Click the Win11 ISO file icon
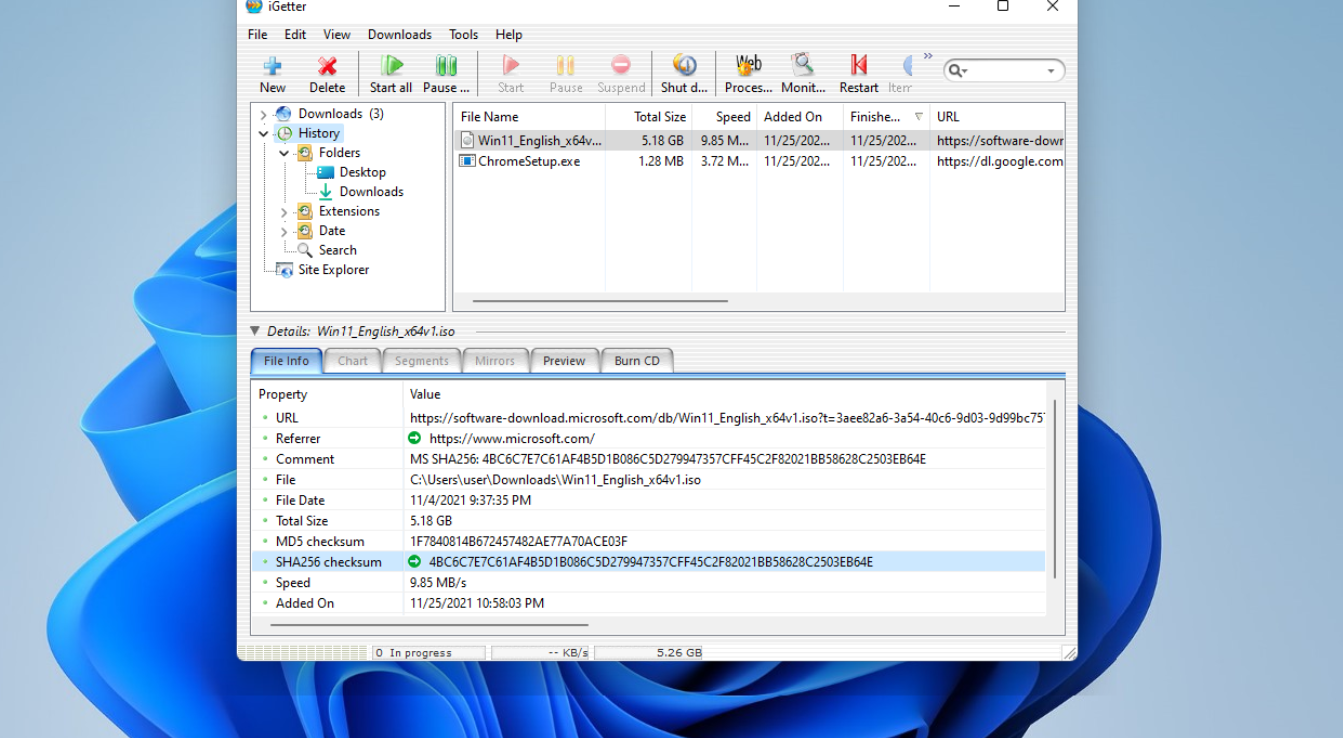The image size is (1343, 738). [467, 141]
